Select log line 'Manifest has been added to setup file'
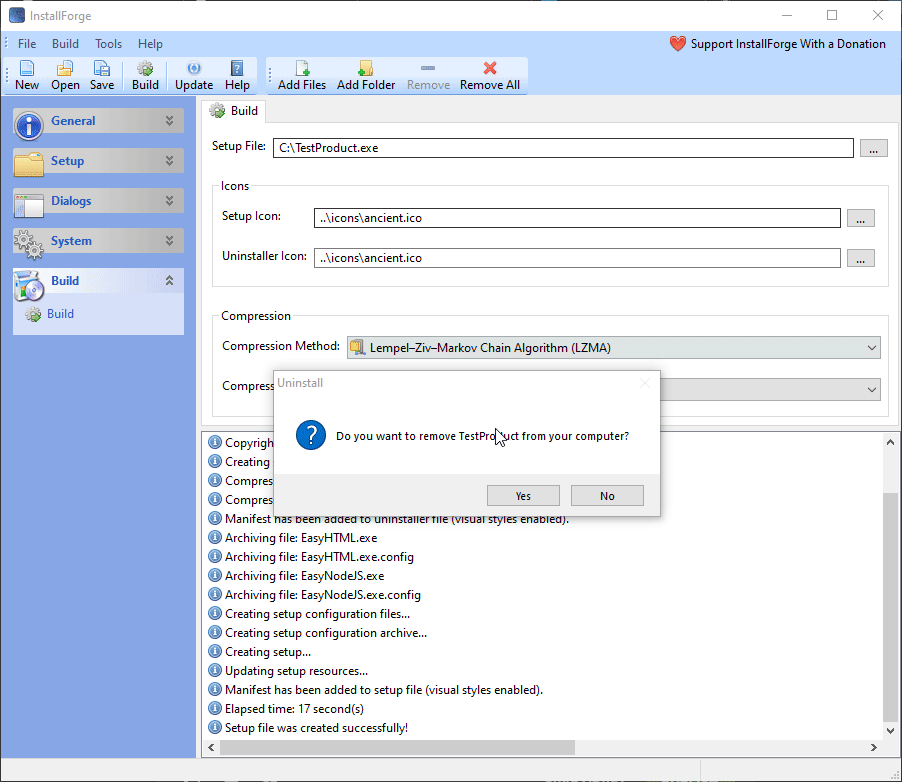902x782 pixels. (x=384, y=690)
